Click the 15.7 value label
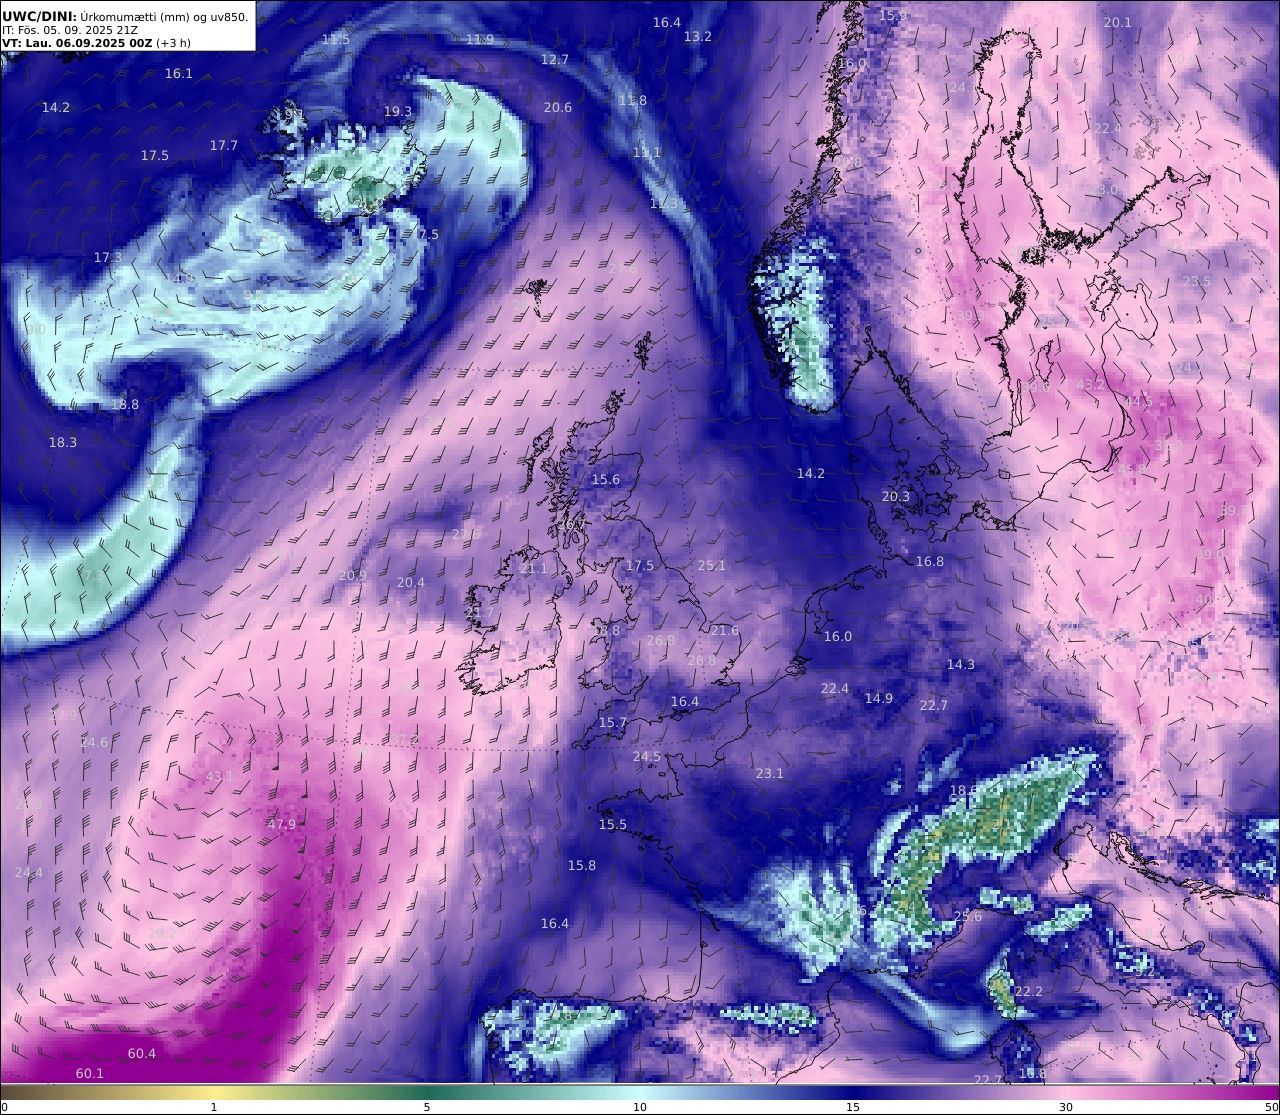Screen dimensions: 1280x1115 (613, 722)
